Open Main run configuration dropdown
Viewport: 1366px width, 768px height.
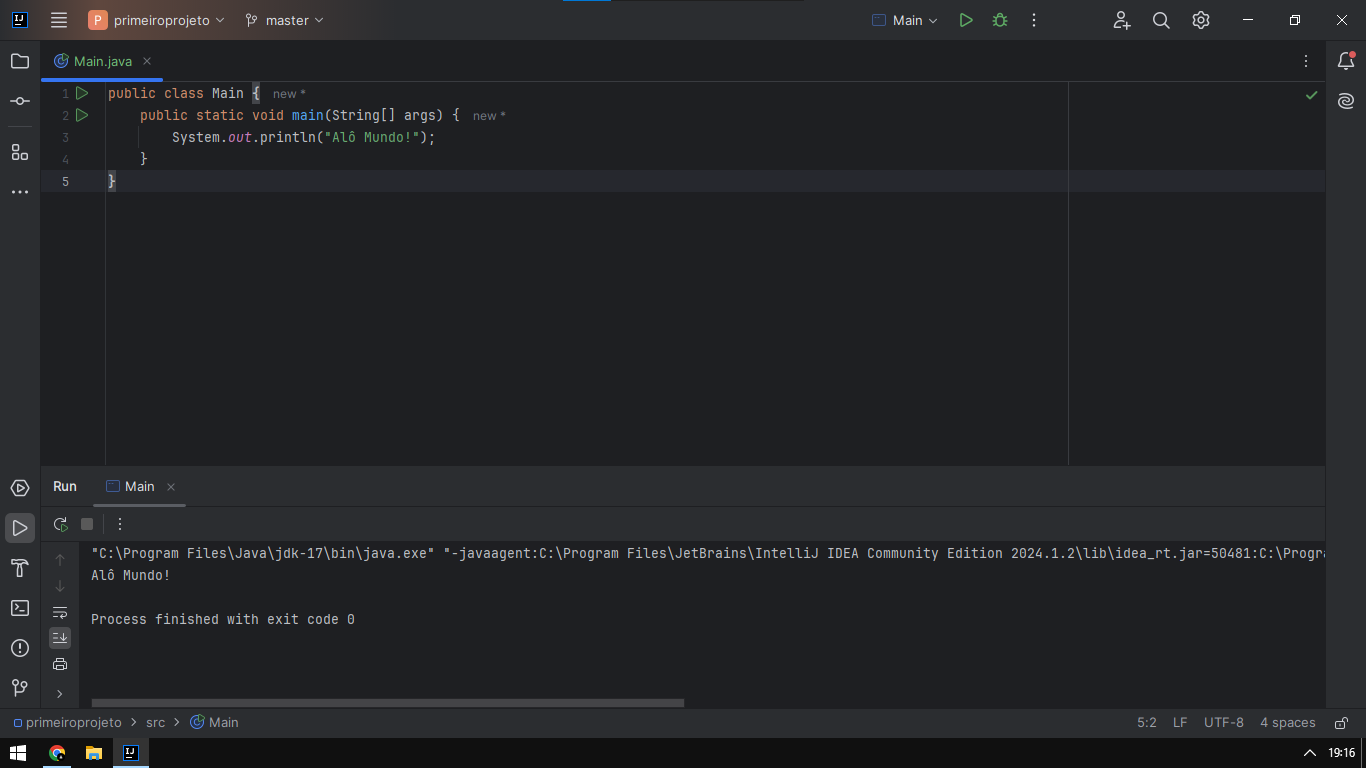pyautogui.click(x=906, y=20)
